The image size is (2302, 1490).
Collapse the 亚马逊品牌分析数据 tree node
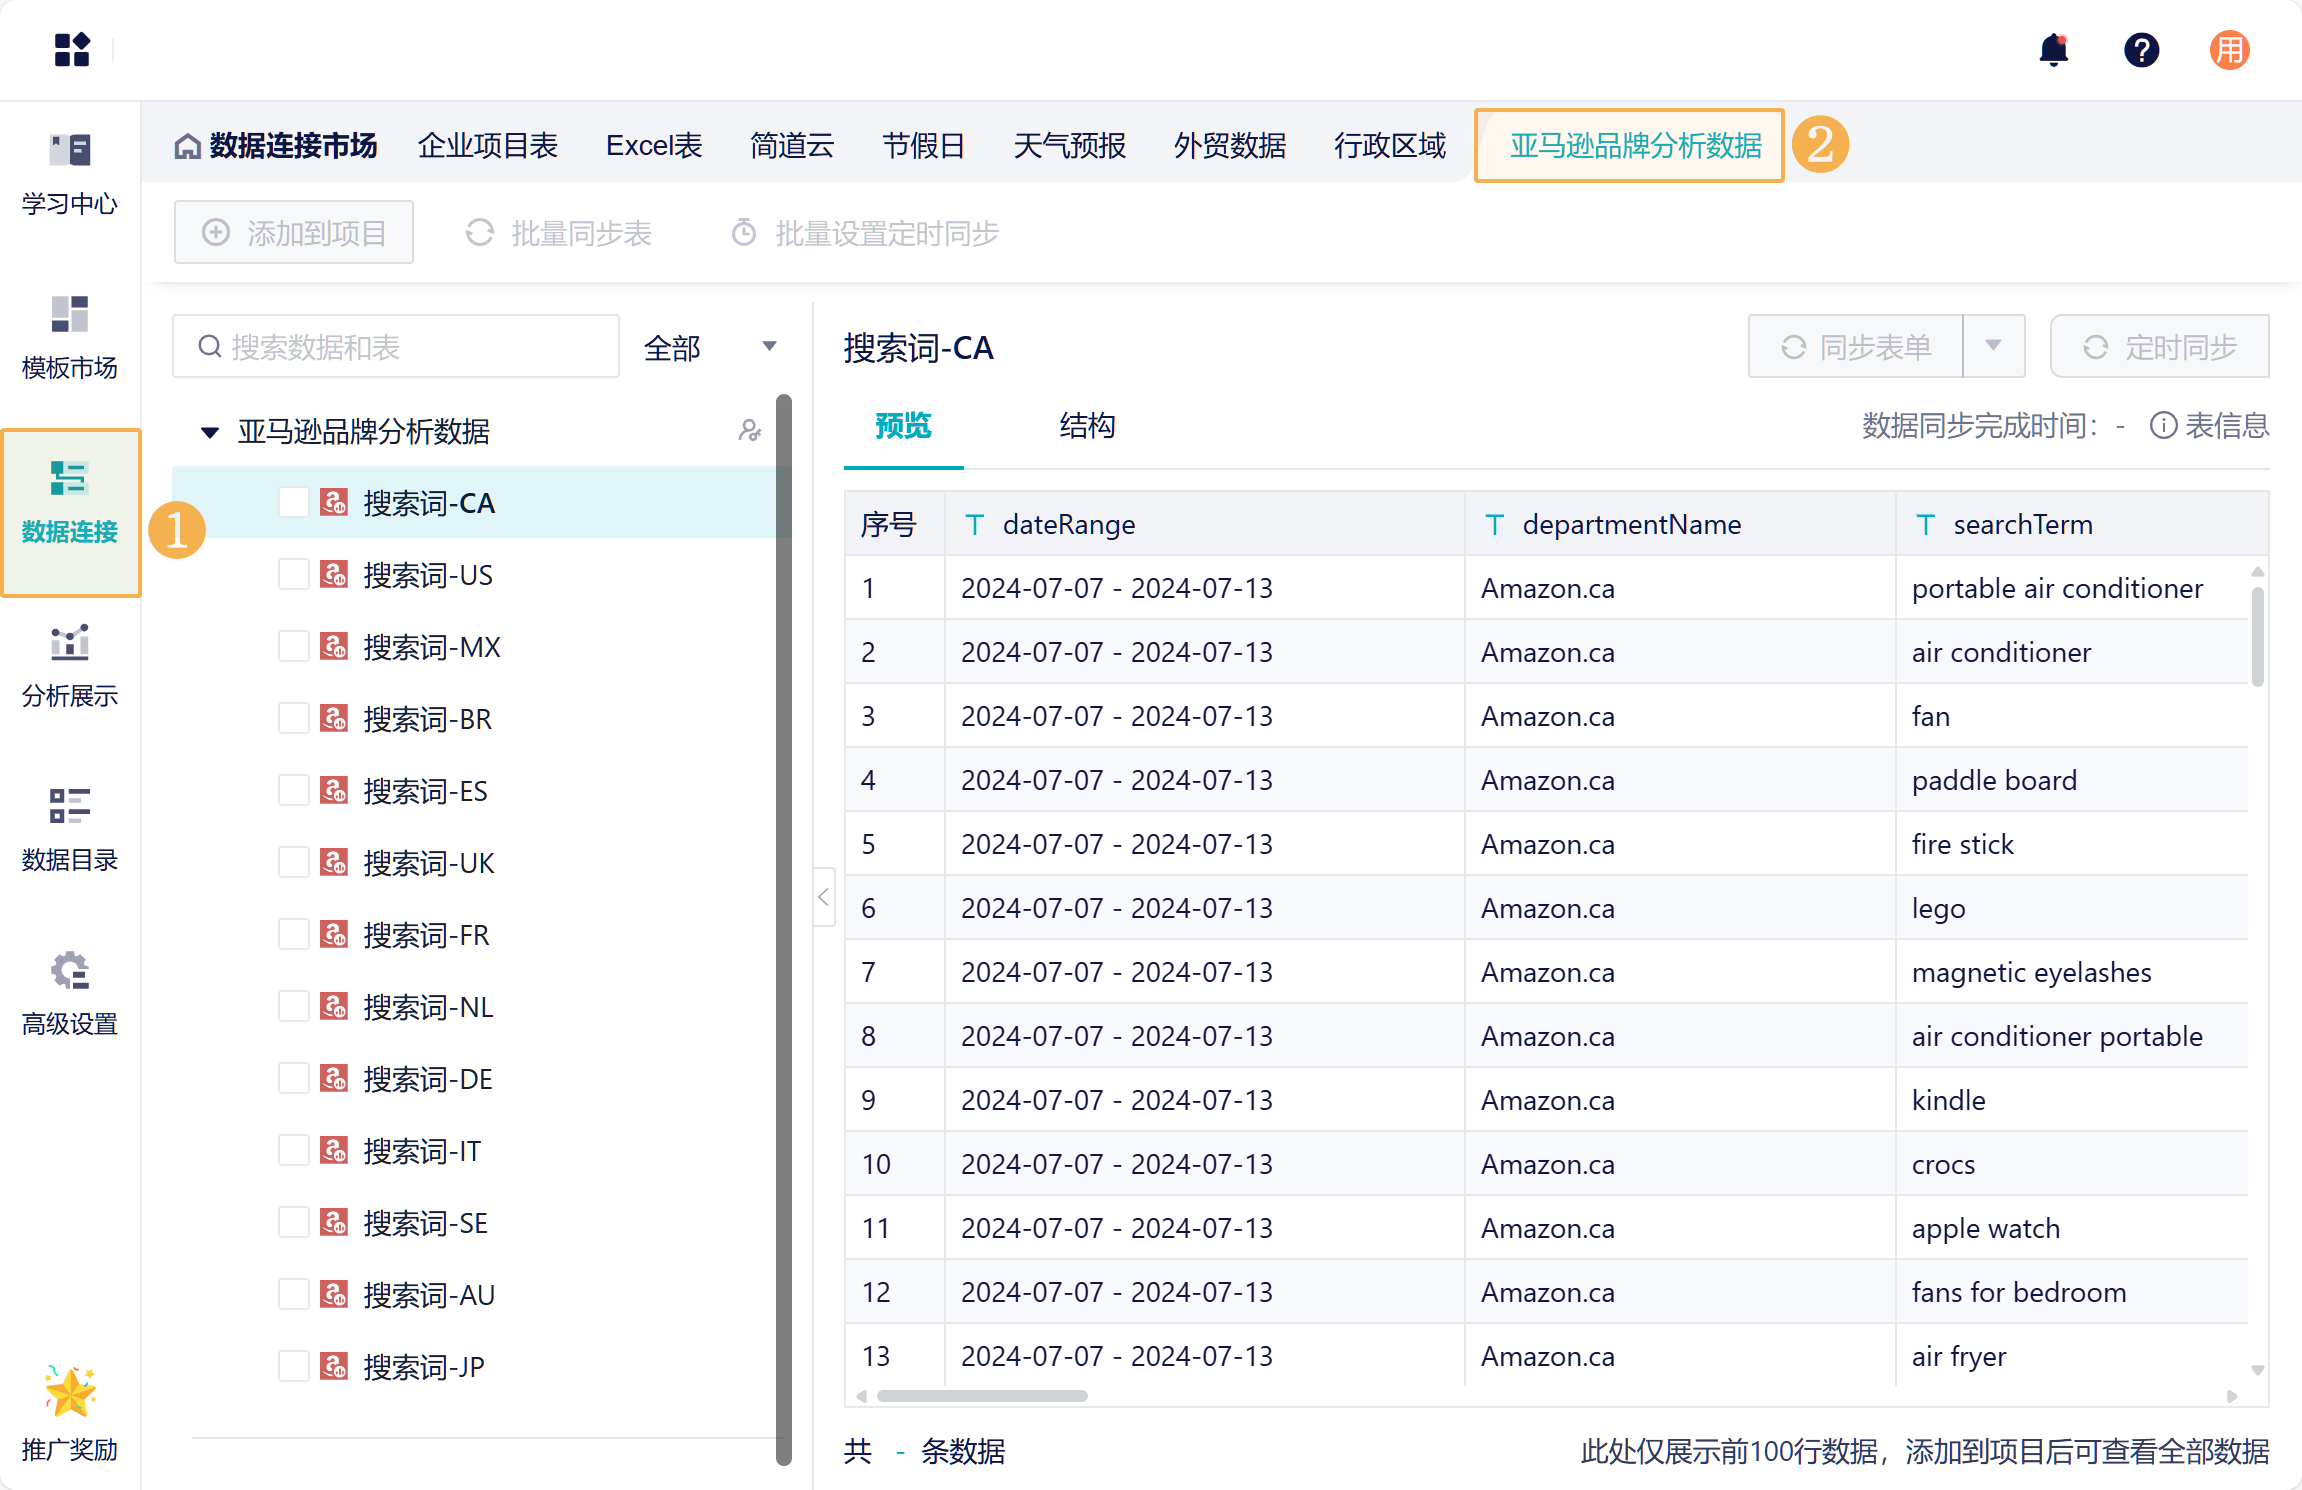point(210,432)
